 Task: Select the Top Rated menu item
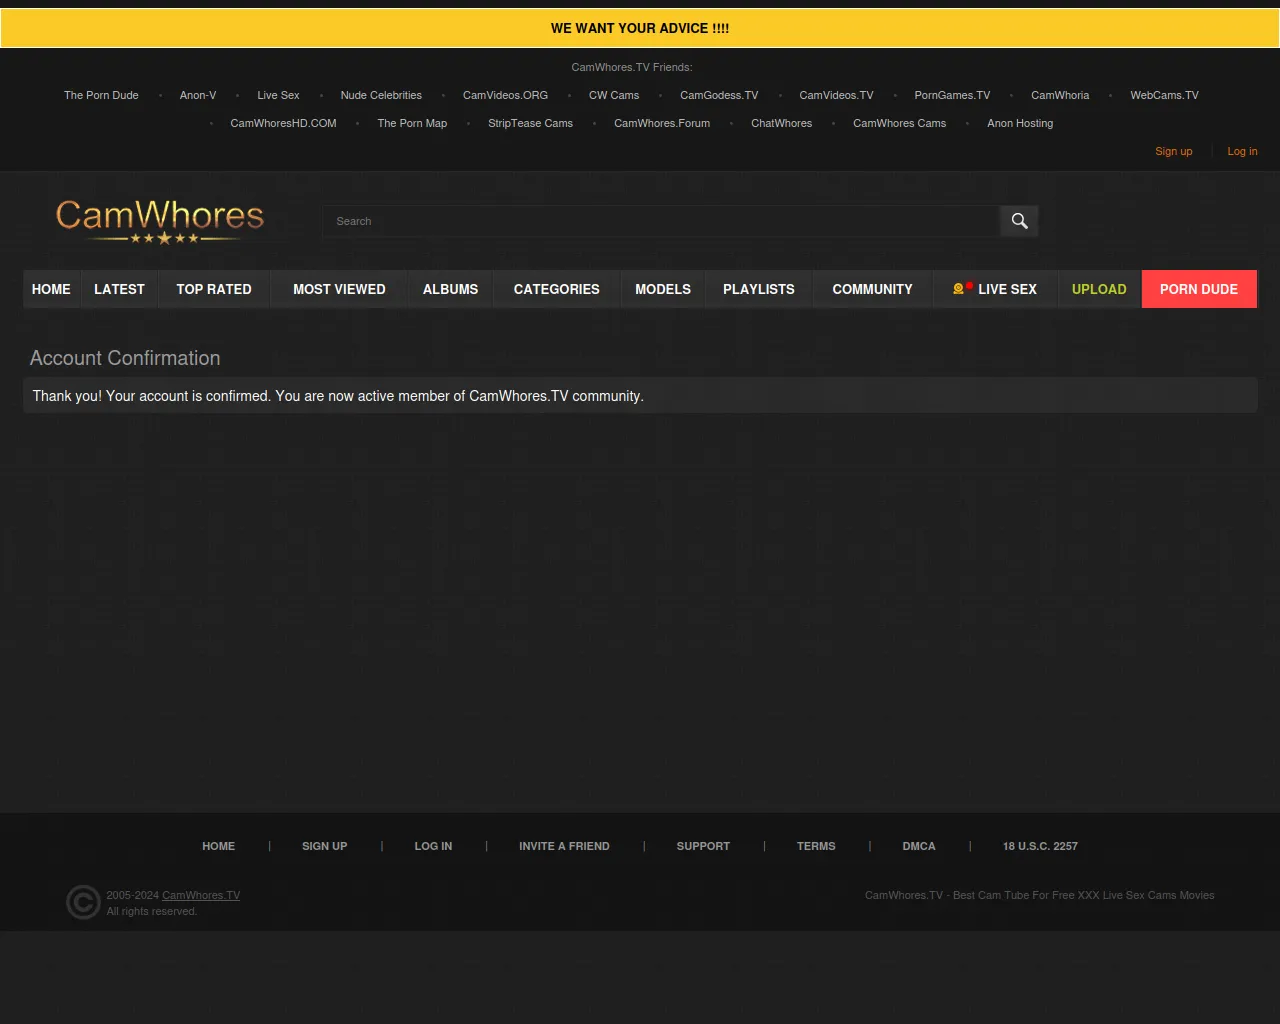click(x=214, y=289)
